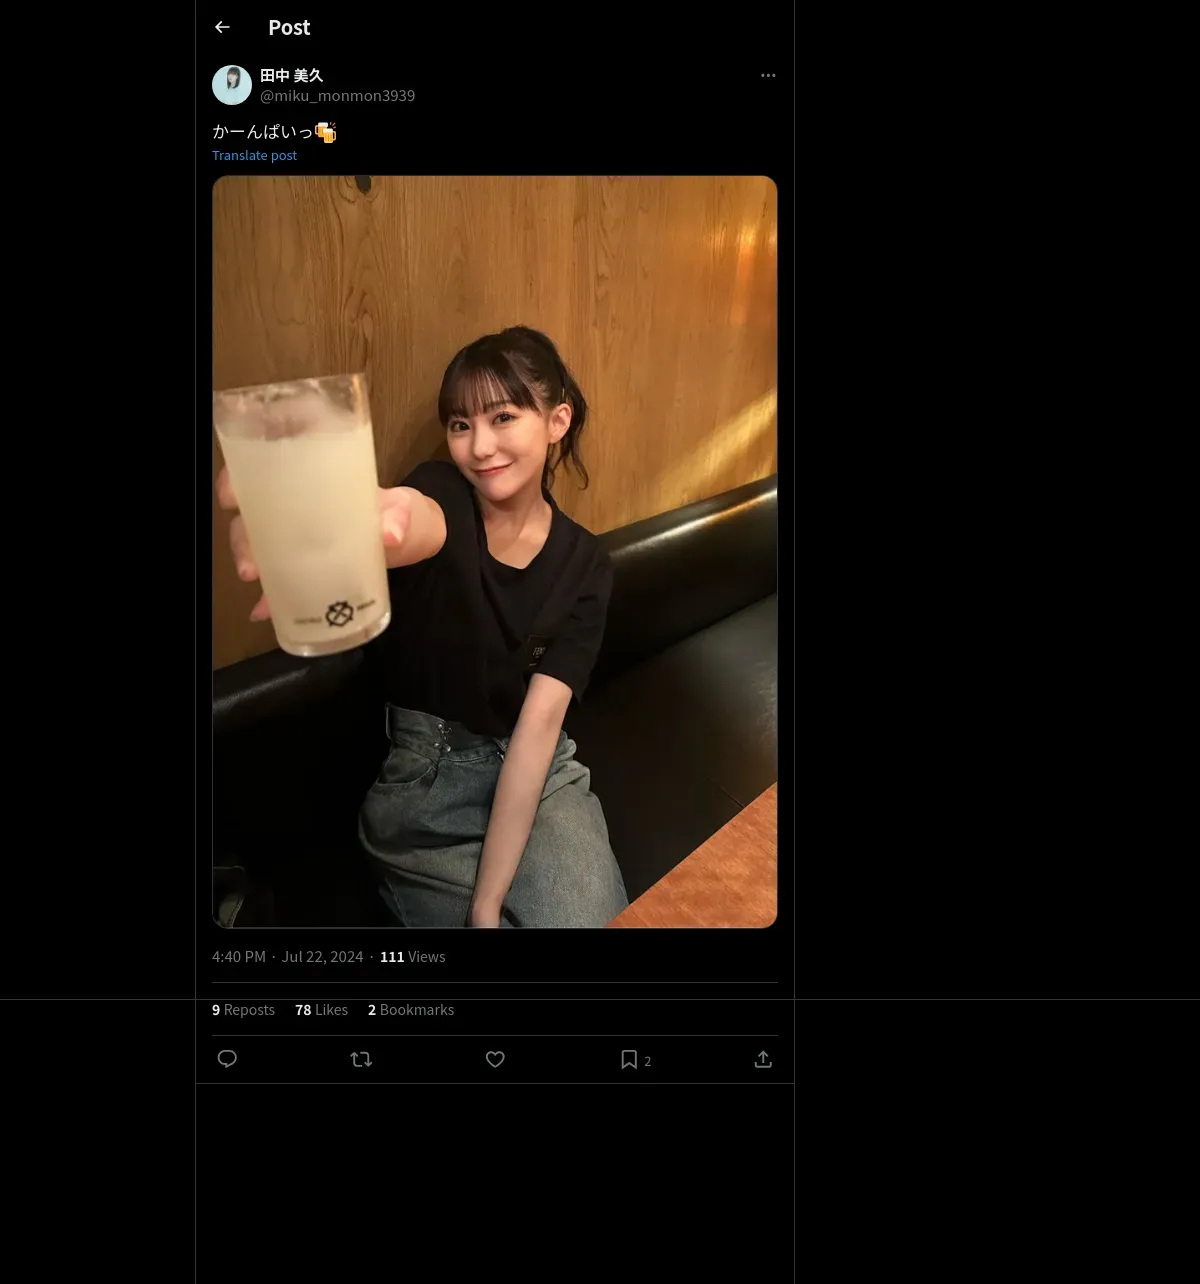Click the Translate post link
The width and height of the screenshot is (1200, 1284).
coord(254,155)
